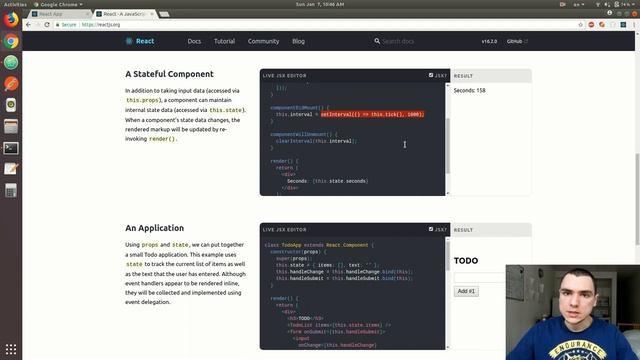
Task: Bookmark this page with the star icon
Action: click(580, 25)
